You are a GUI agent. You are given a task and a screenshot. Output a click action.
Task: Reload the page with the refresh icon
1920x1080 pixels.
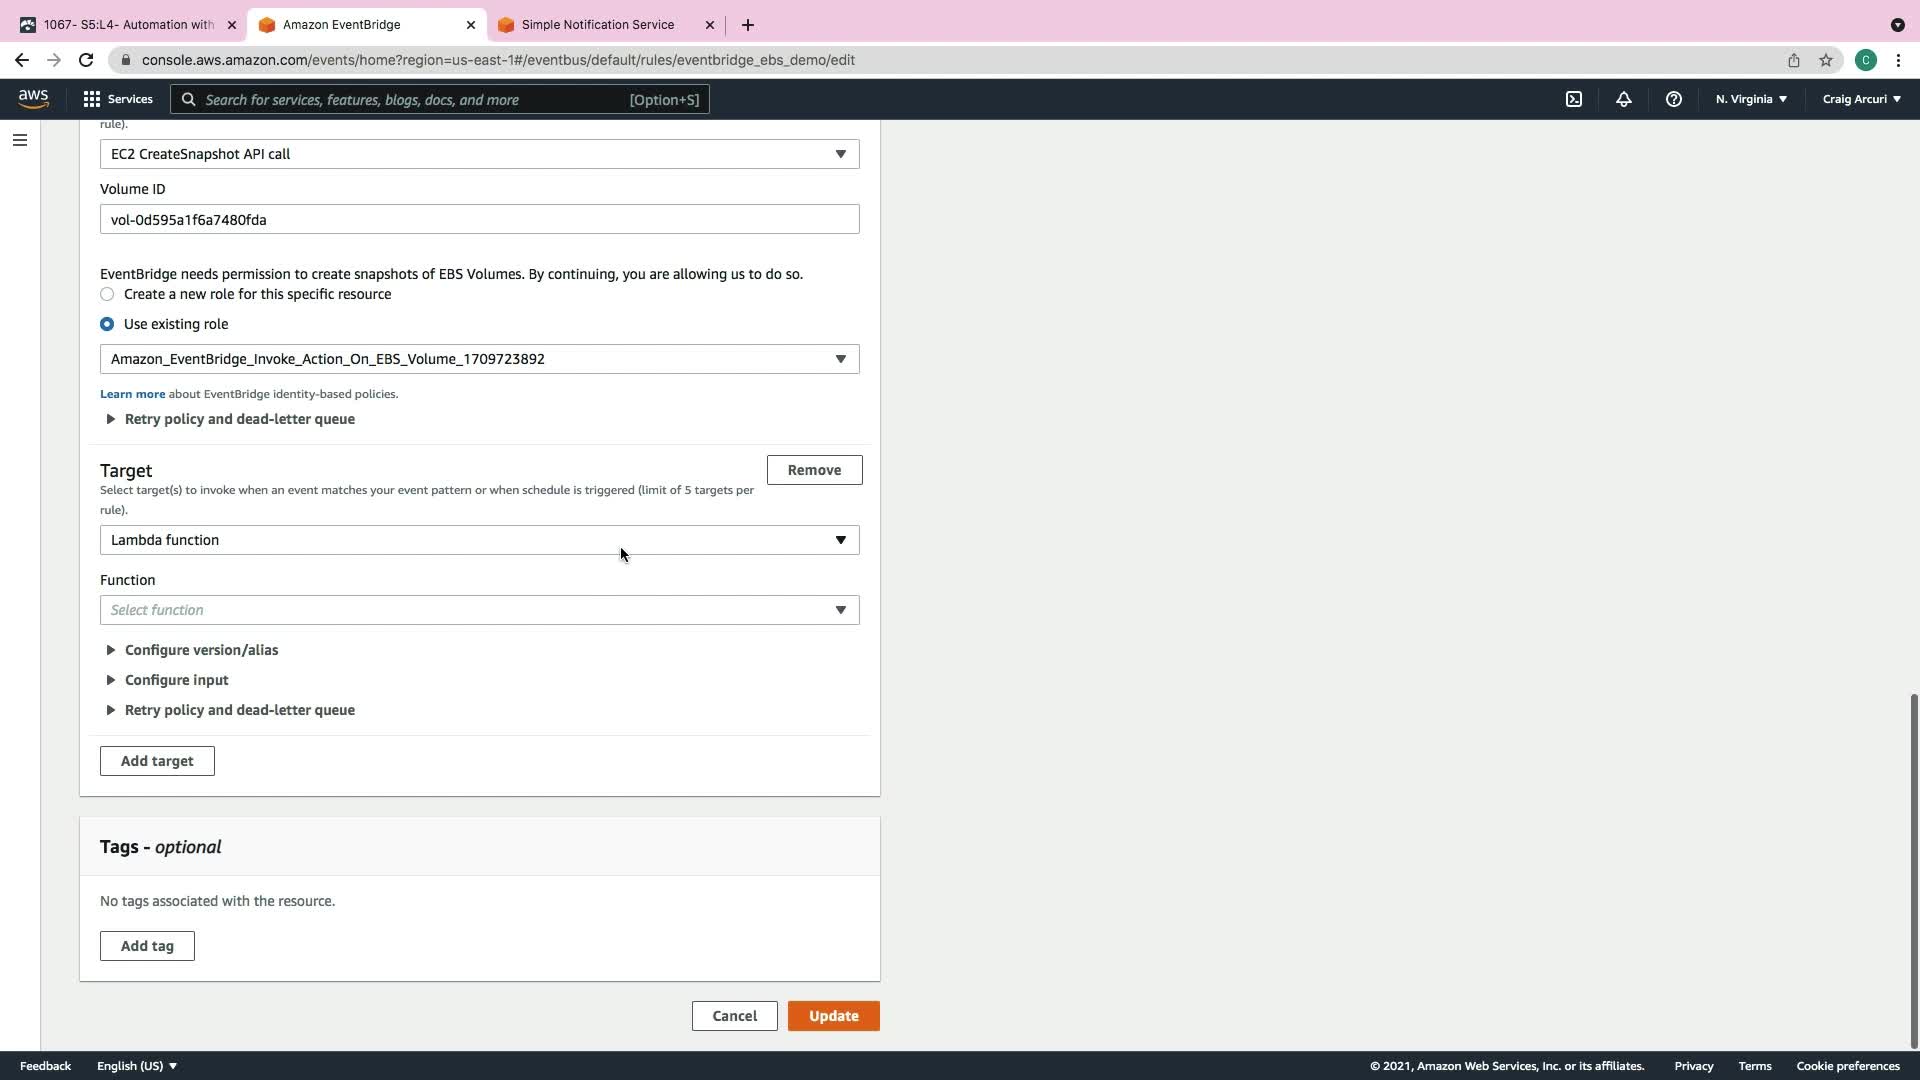point(86,60)
